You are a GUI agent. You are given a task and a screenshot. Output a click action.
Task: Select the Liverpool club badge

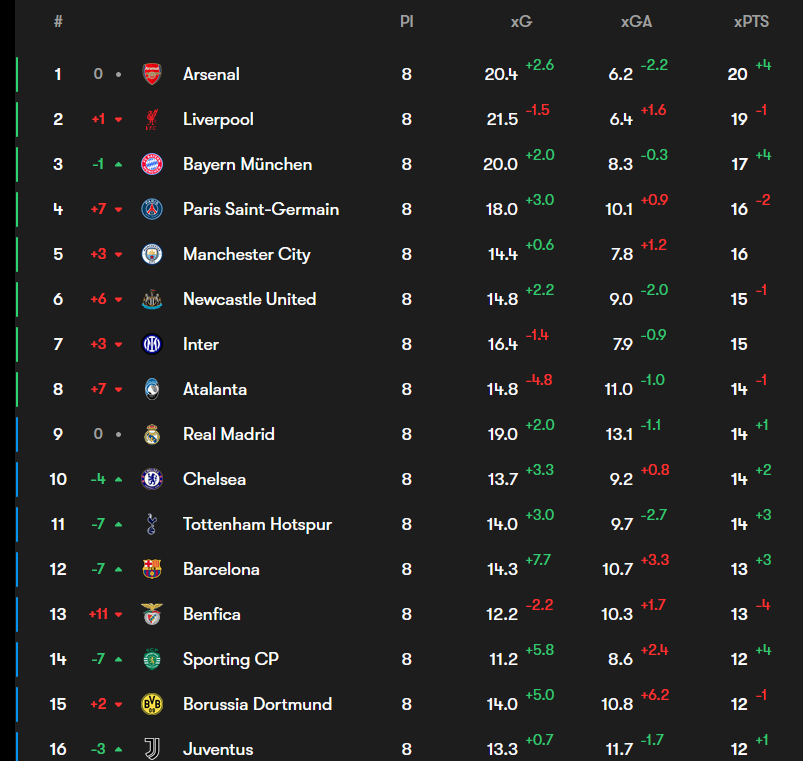150,119
